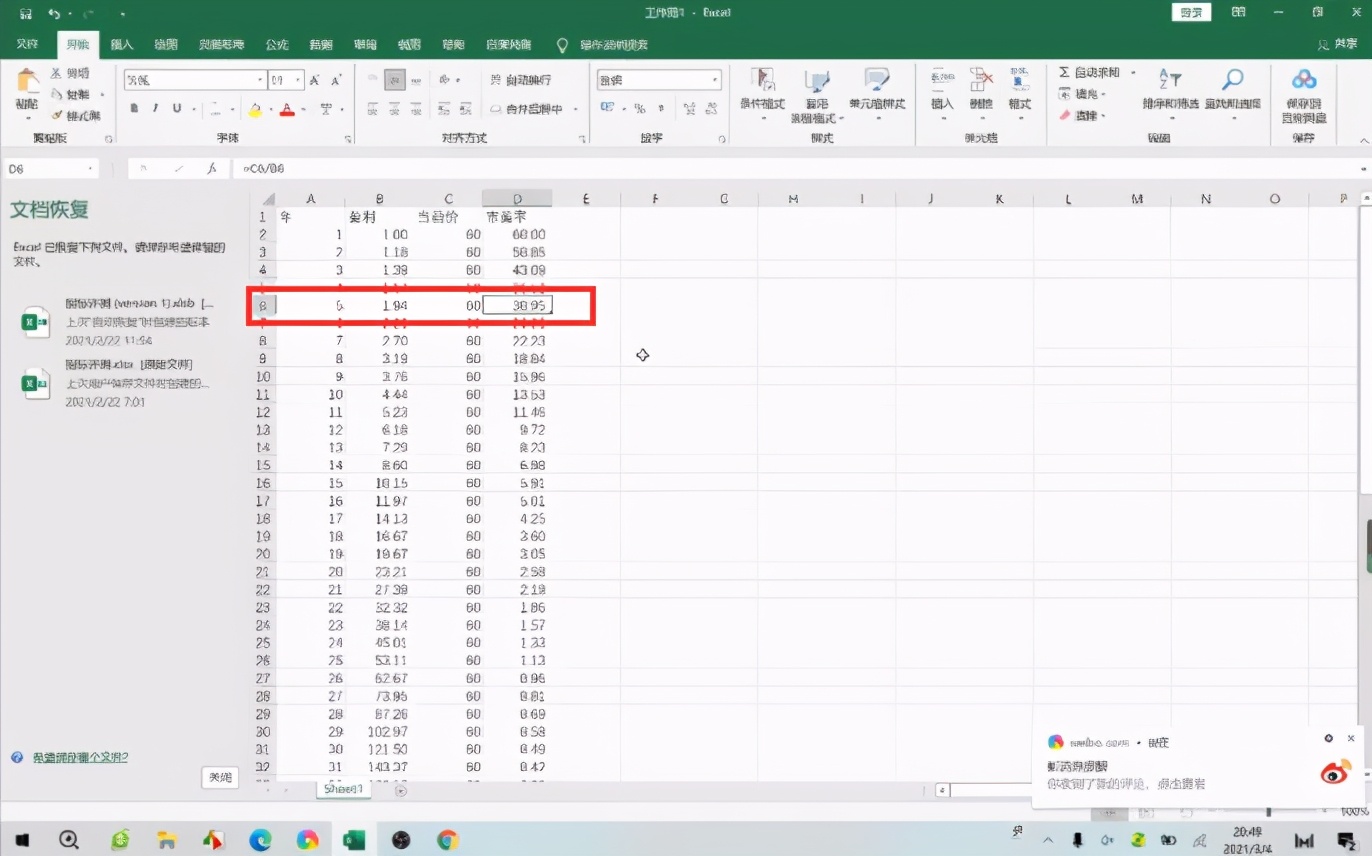Image resolution: width=1372 pixels, height=856 pixels.
Task: Apply percent style to the cell
Action: coord(640,108)
